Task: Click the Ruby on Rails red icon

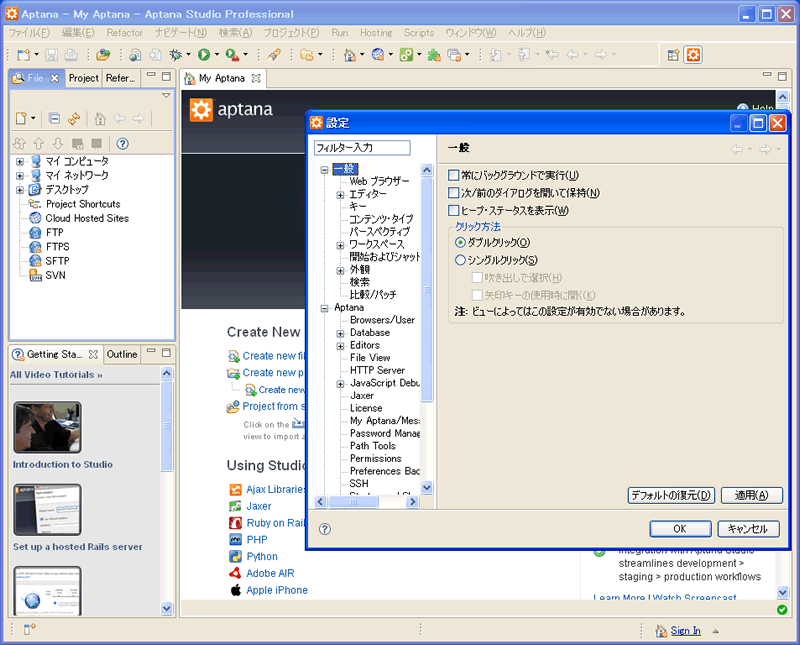Action: tap(235, 523)
